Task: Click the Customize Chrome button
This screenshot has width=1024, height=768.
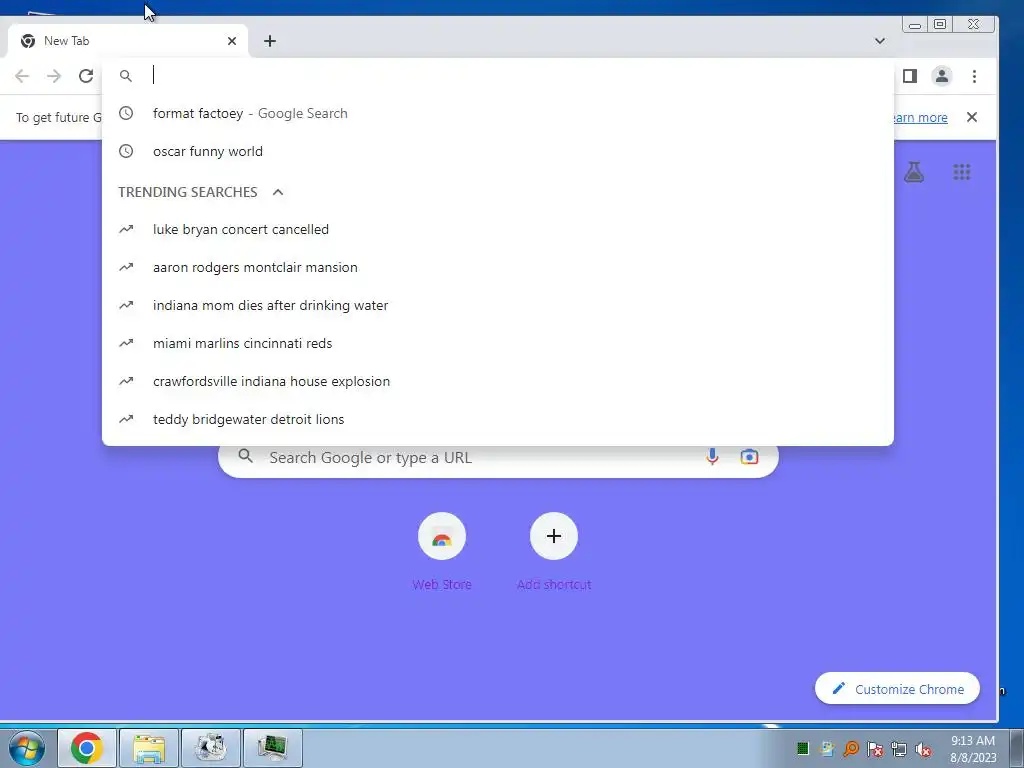Action: pyautogui.click(x=897, y=689)
